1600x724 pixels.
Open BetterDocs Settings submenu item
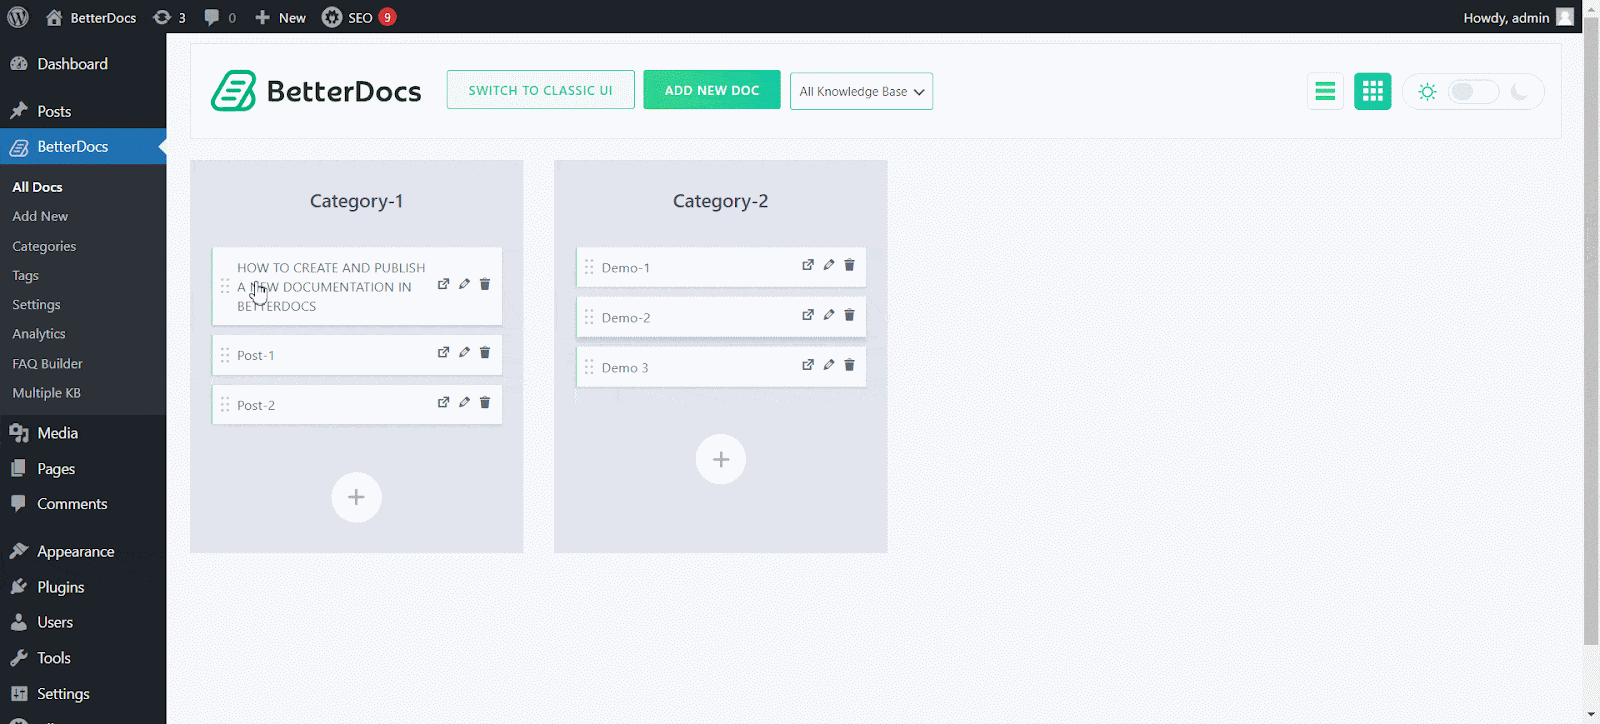36,304
